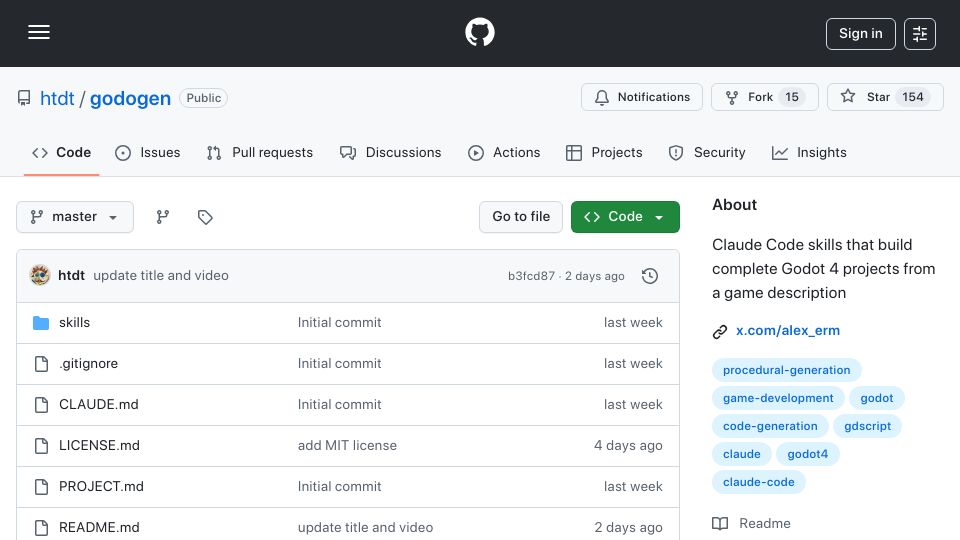Viewport: 960px width, 540px height.
Task: Open the Insights tab
Action: [x=809, y=152]
